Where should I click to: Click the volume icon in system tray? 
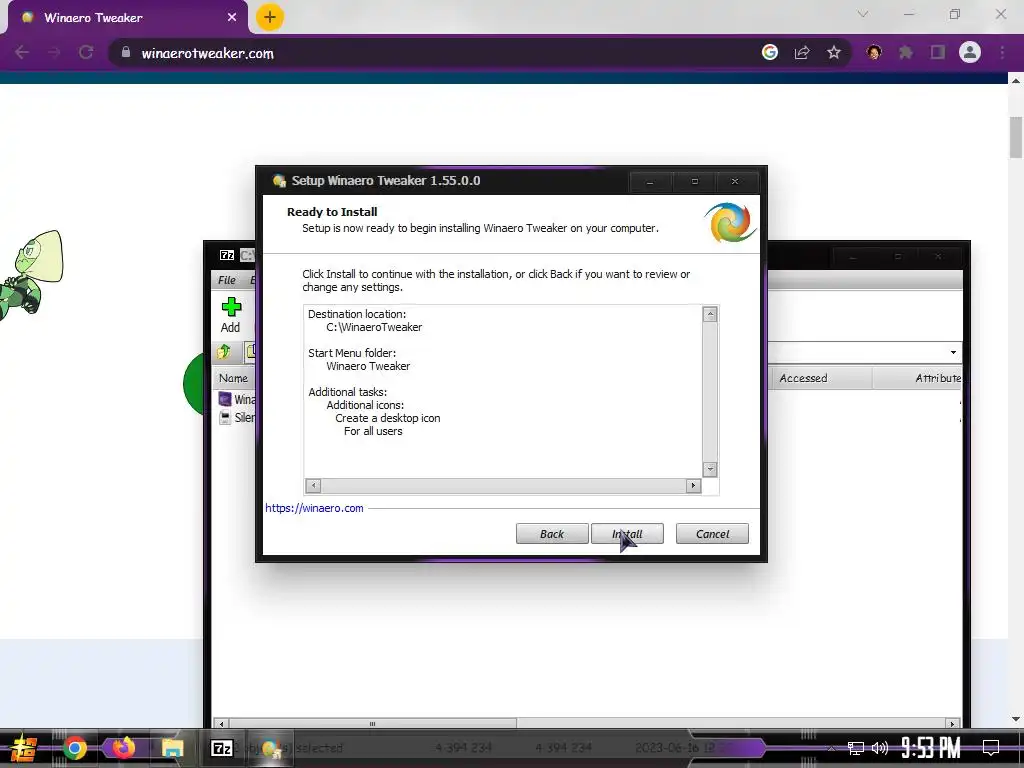880,748
